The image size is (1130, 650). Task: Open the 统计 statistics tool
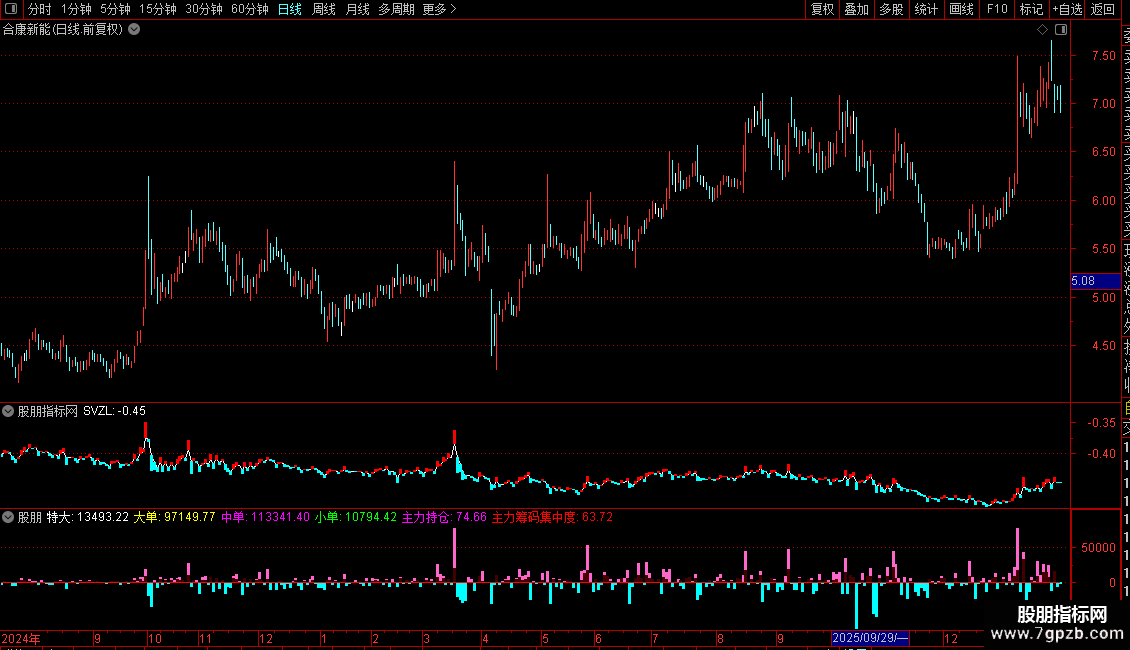(926, 9)
